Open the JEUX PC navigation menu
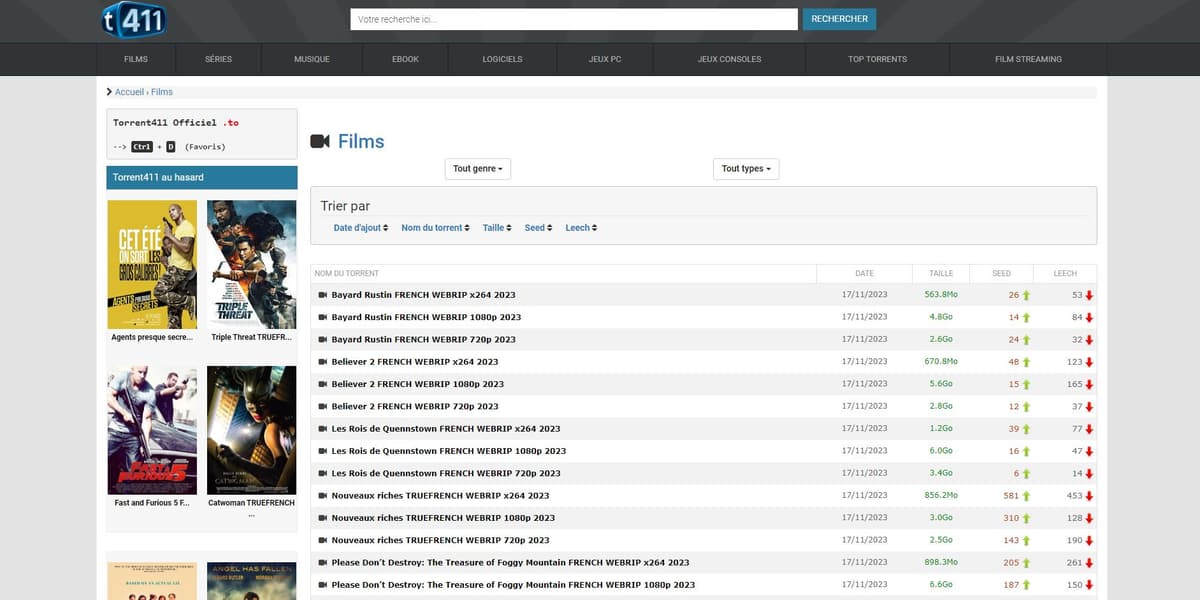 click(605, 59)
